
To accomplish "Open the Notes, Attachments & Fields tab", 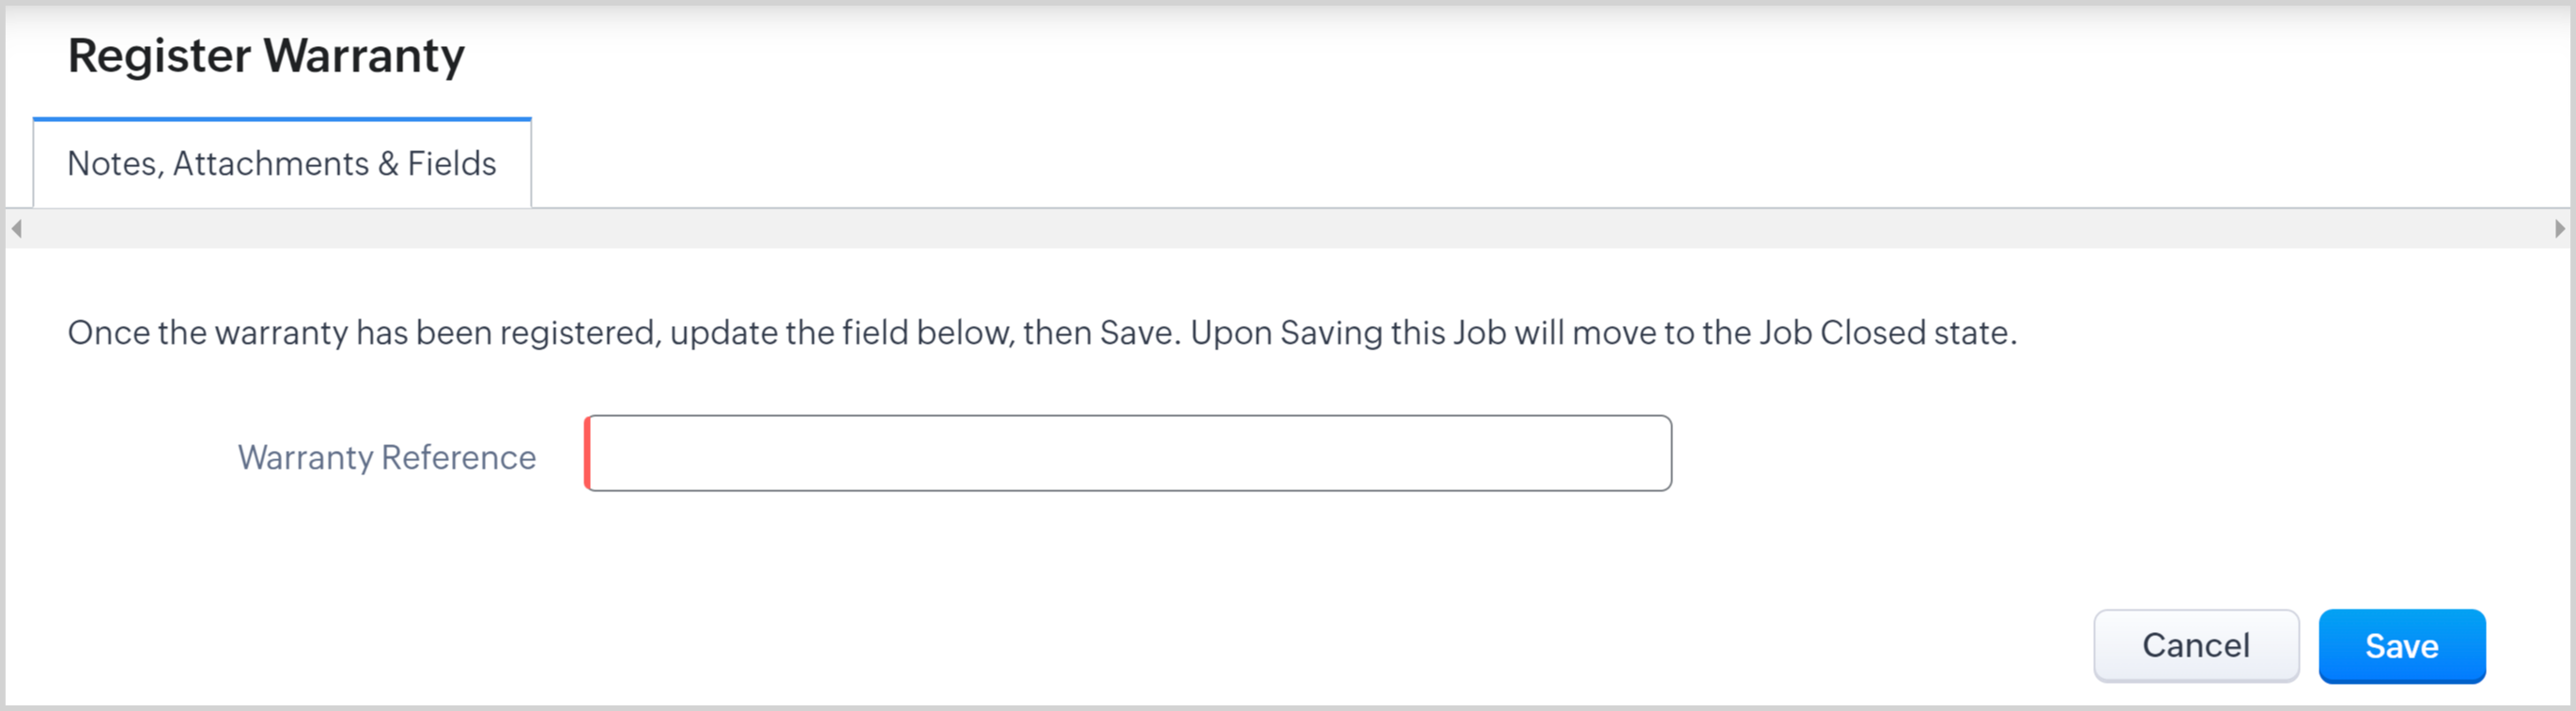I will [x=282, y=163].
